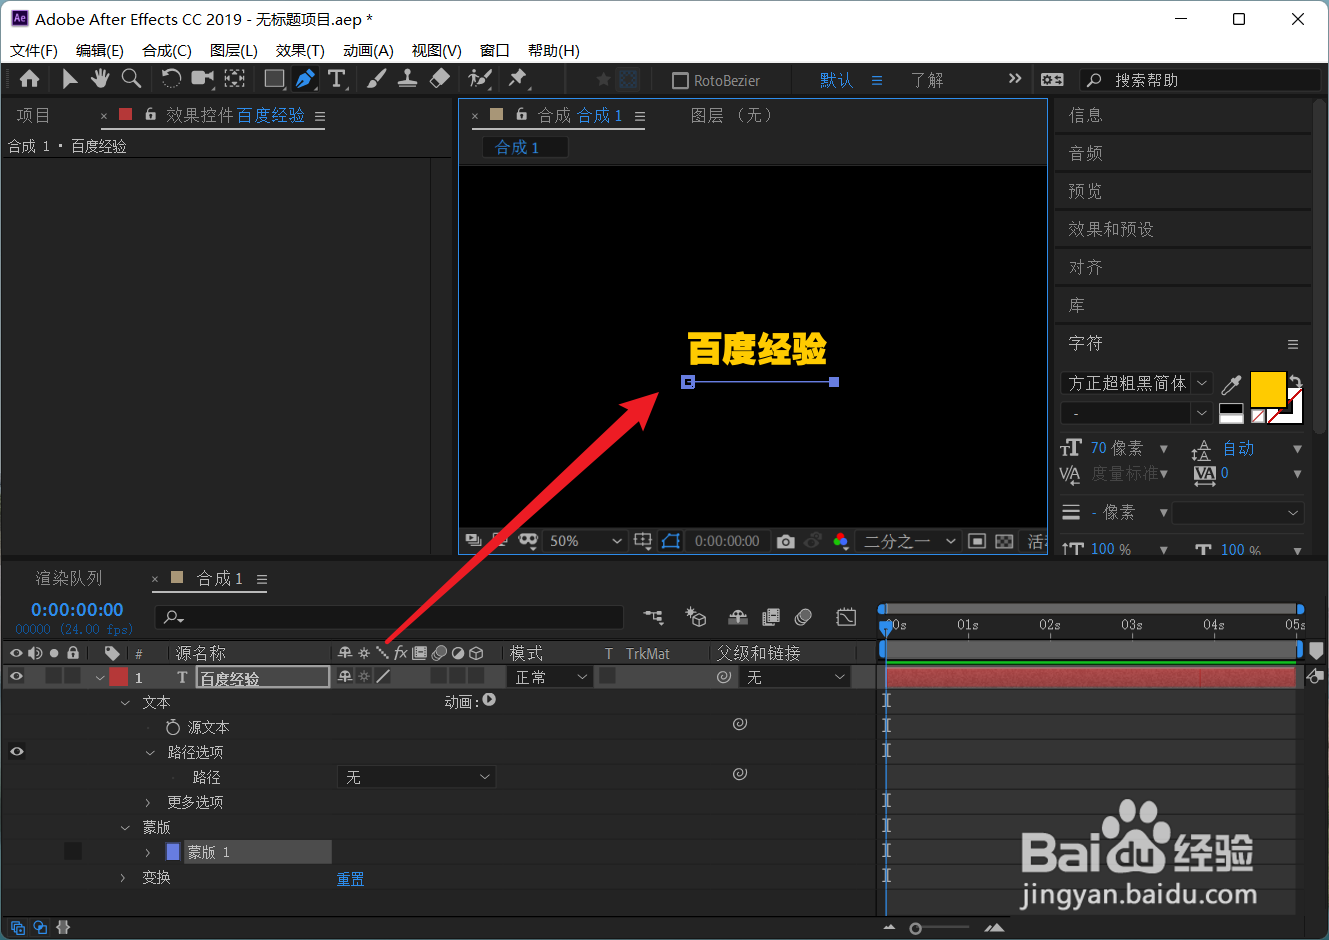Viewport: 1329px width, 940px height.
Task: Toggle the lock of 效果控件 panel tab
Action: pyautogui.click(x=150, y=114)
